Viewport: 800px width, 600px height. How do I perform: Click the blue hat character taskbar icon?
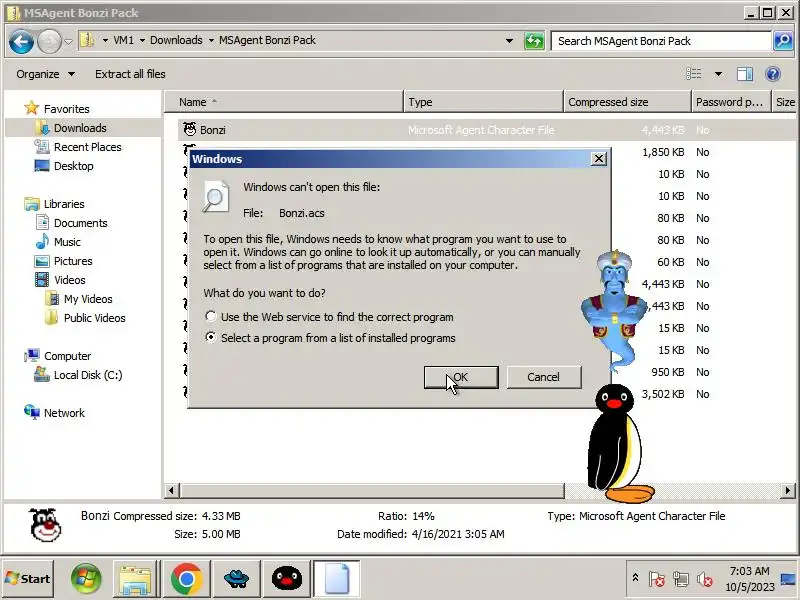[x=236, y=579]
